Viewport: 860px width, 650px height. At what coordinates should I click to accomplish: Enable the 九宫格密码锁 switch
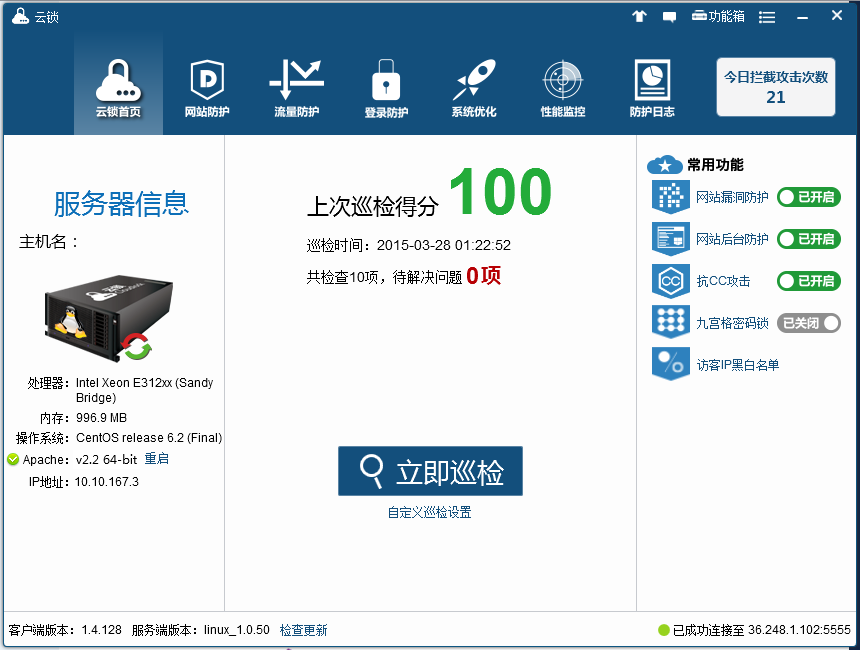(808, 323)
